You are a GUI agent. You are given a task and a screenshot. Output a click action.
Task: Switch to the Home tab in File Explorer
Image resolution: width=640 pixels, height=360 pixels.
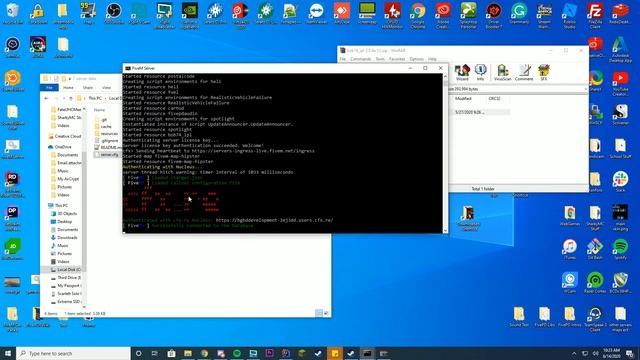68,87
